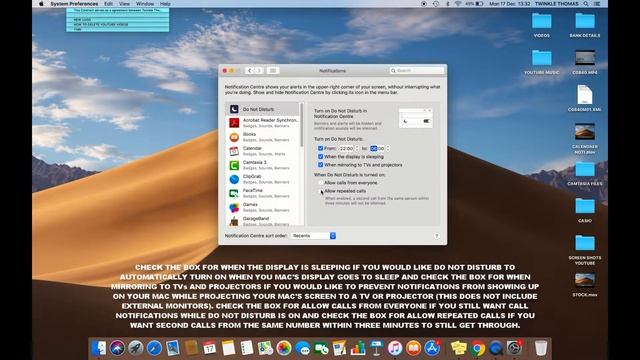Select Acrobat Reader Synchronizer in the app list
Viewport: 640px width, 360px height.
tap(263, 123)
